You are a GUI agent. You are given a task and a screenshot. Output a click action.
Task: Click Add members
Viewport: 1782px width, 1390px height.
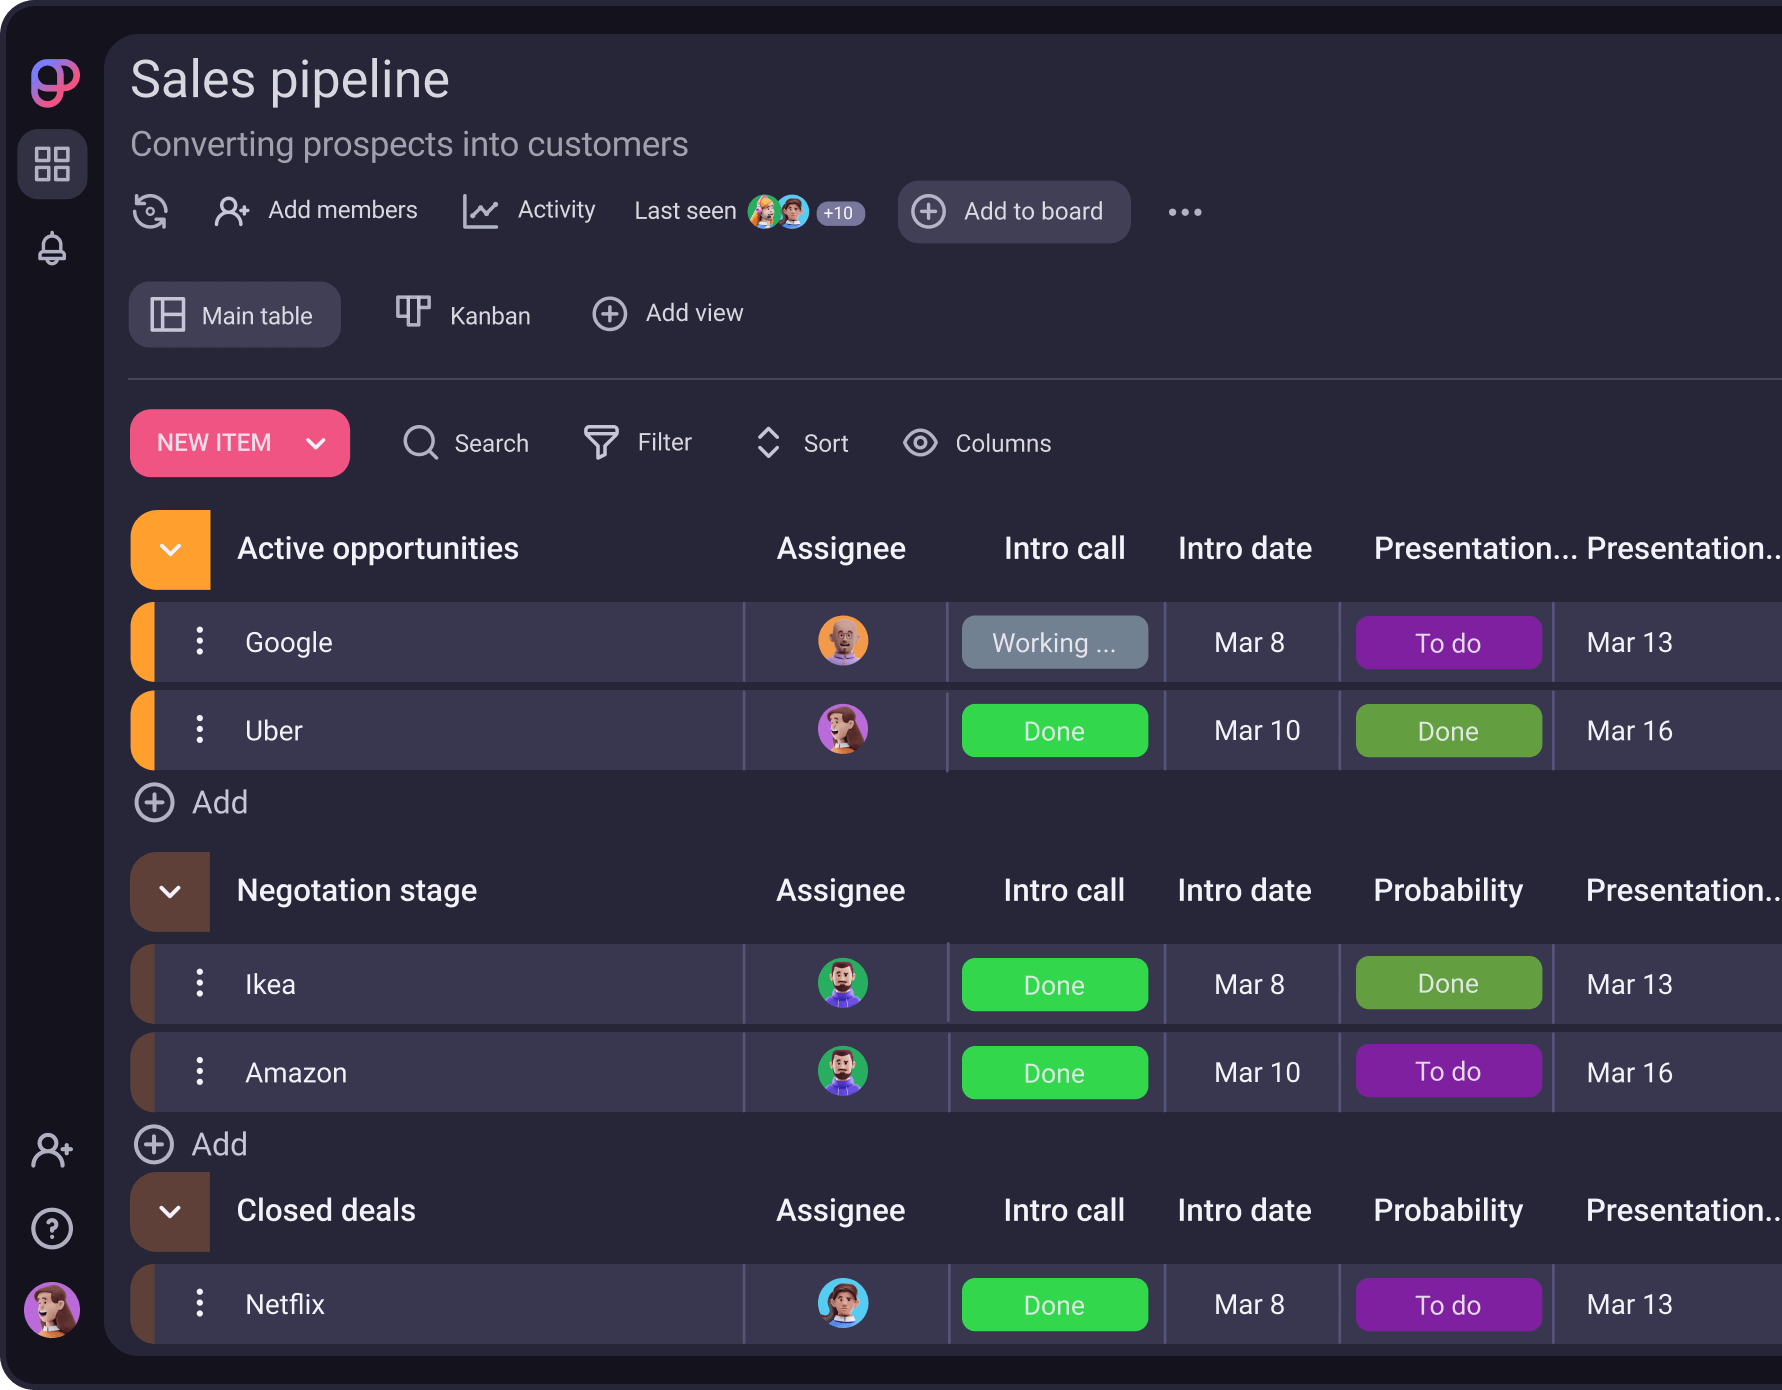(x=316, y=210)
